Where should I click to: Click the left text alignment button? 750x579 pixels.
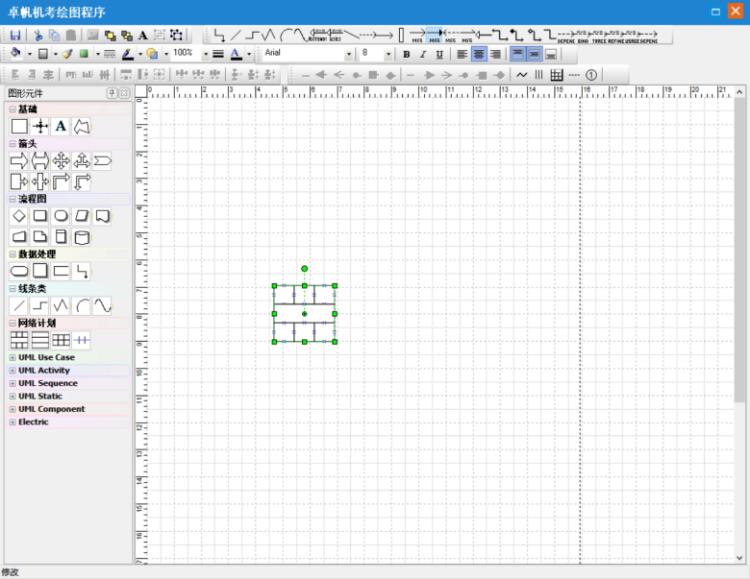tap(462, 54)
